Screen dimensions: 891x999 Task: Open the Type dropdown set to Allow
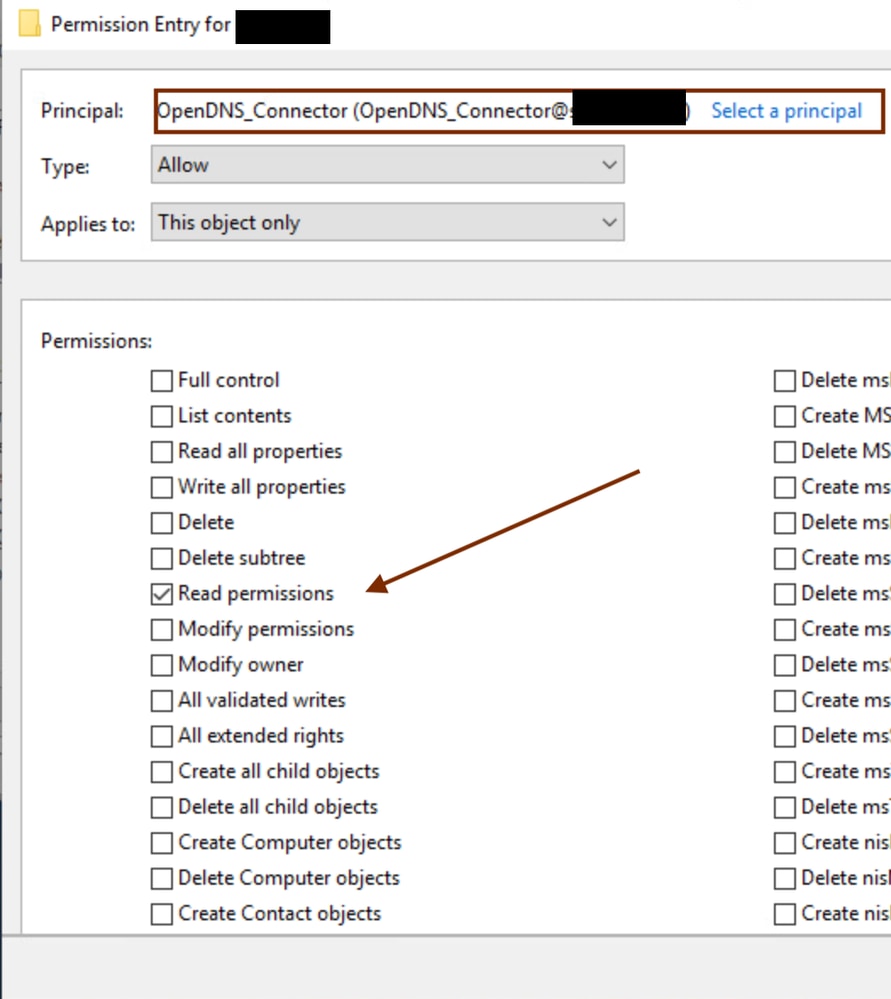pyautogui.click(x=388, y=165)
